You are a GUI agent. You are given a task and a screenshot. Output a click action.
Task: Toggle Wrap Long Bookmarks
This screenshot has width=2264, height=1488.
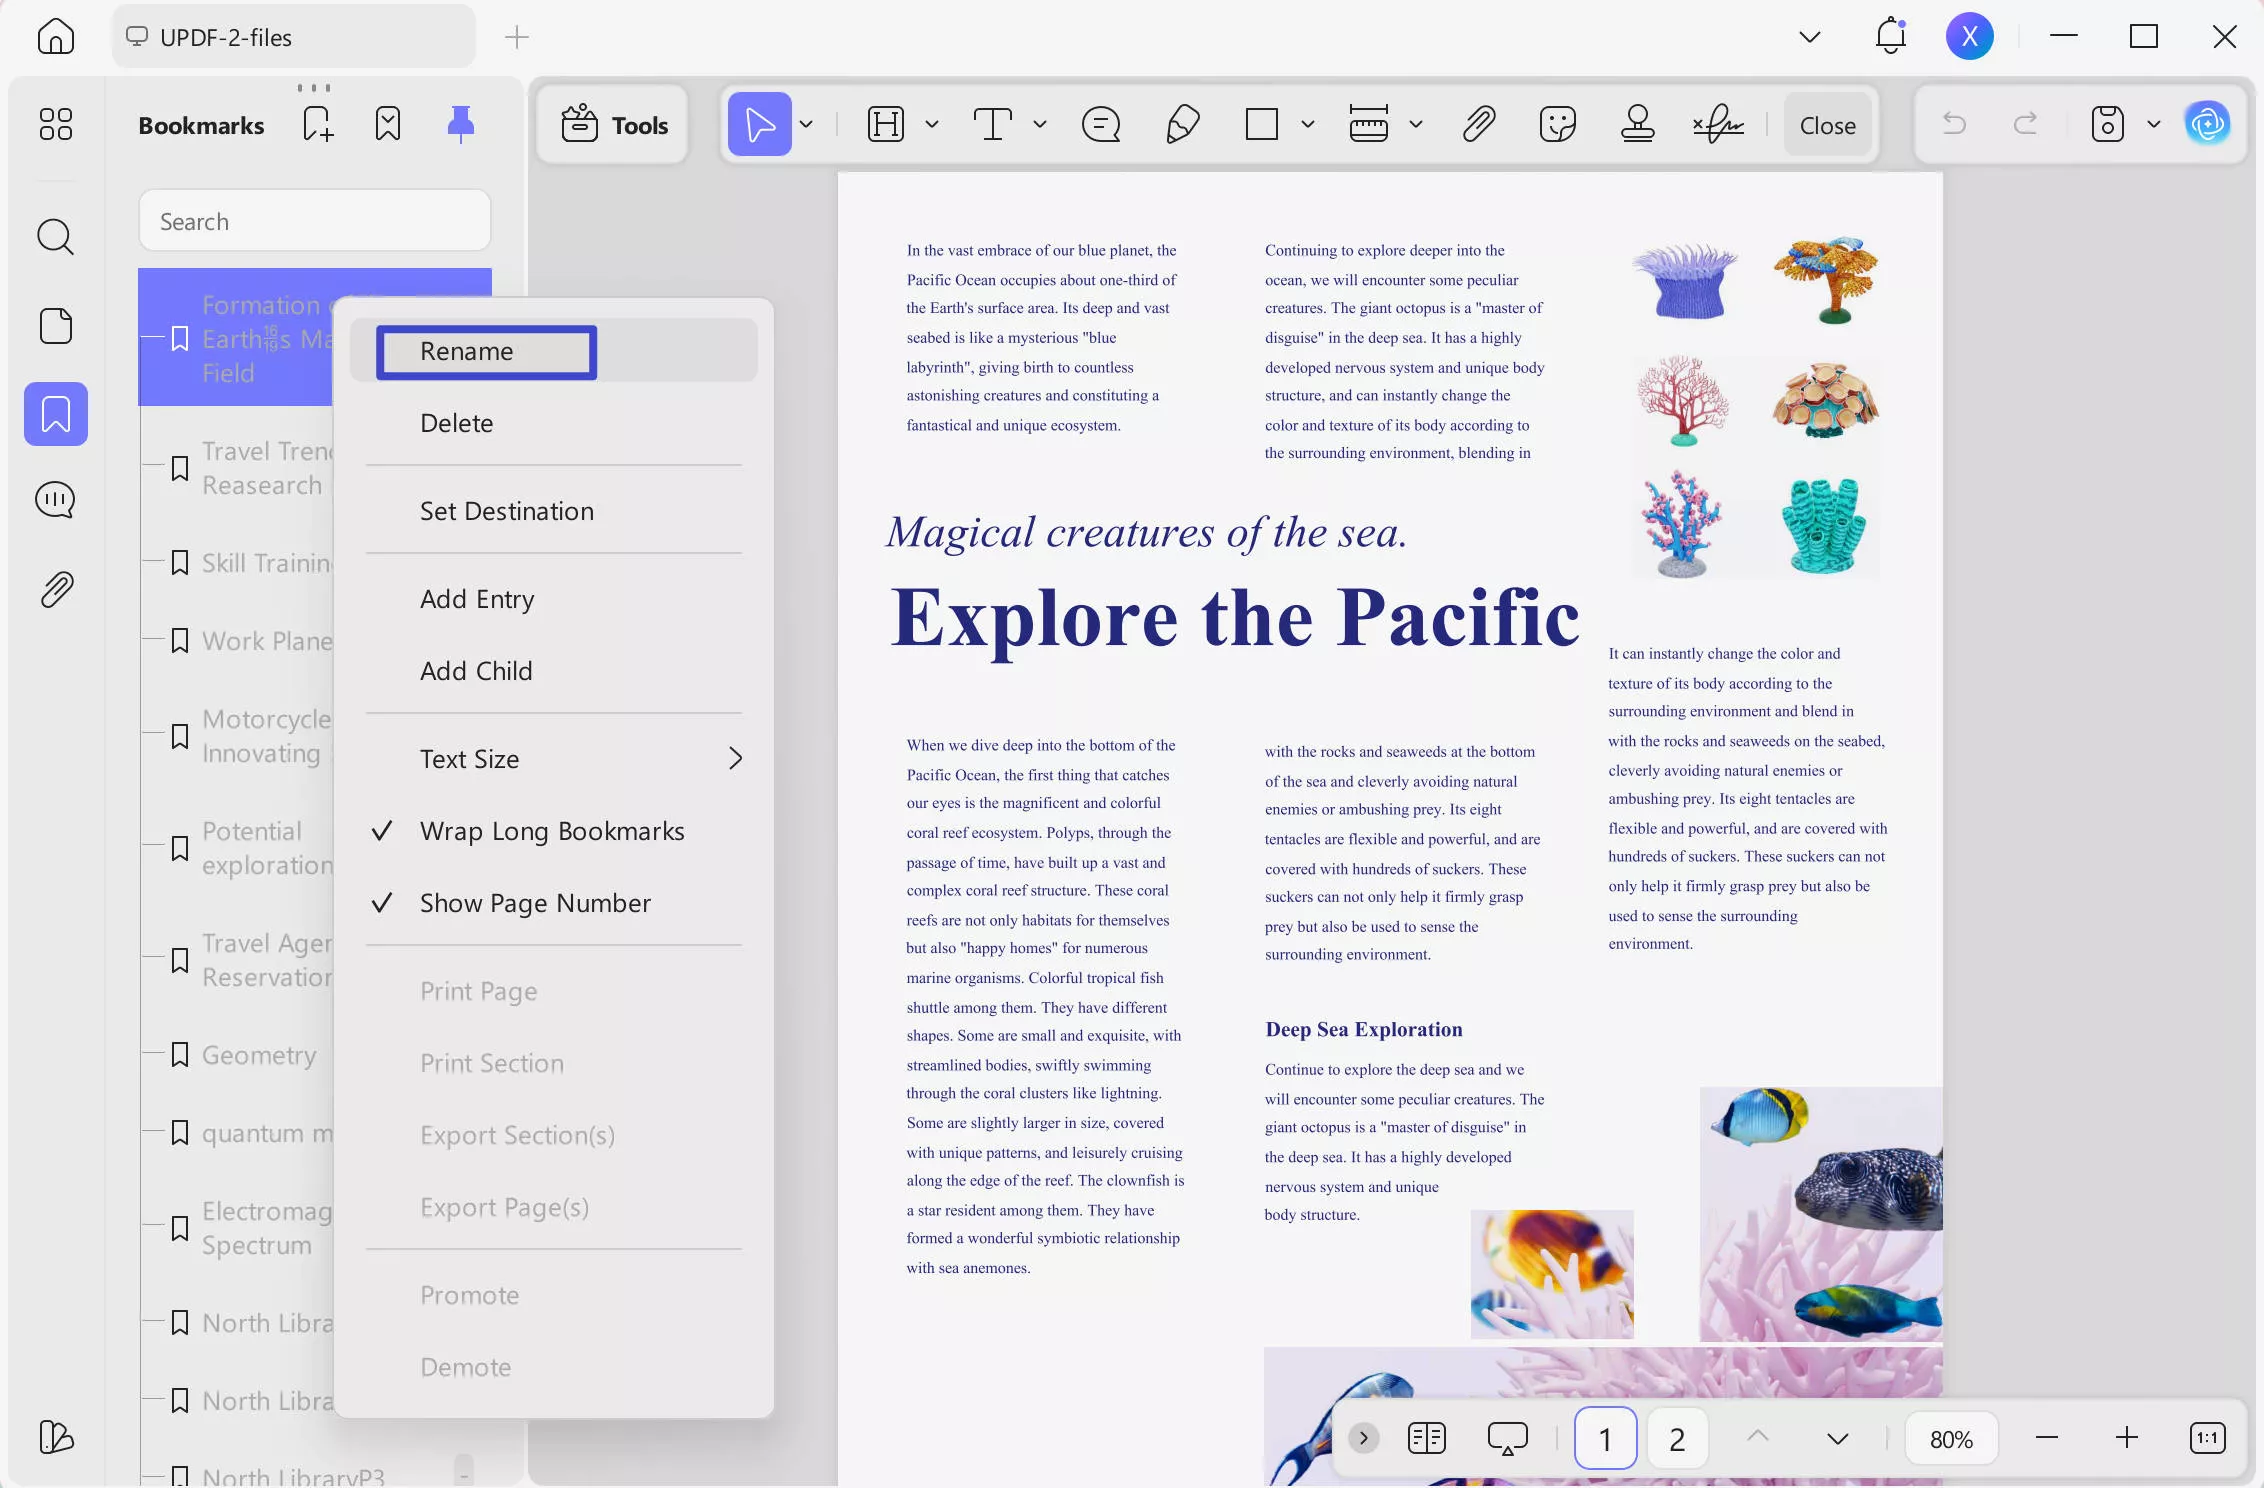coord(552,831)
